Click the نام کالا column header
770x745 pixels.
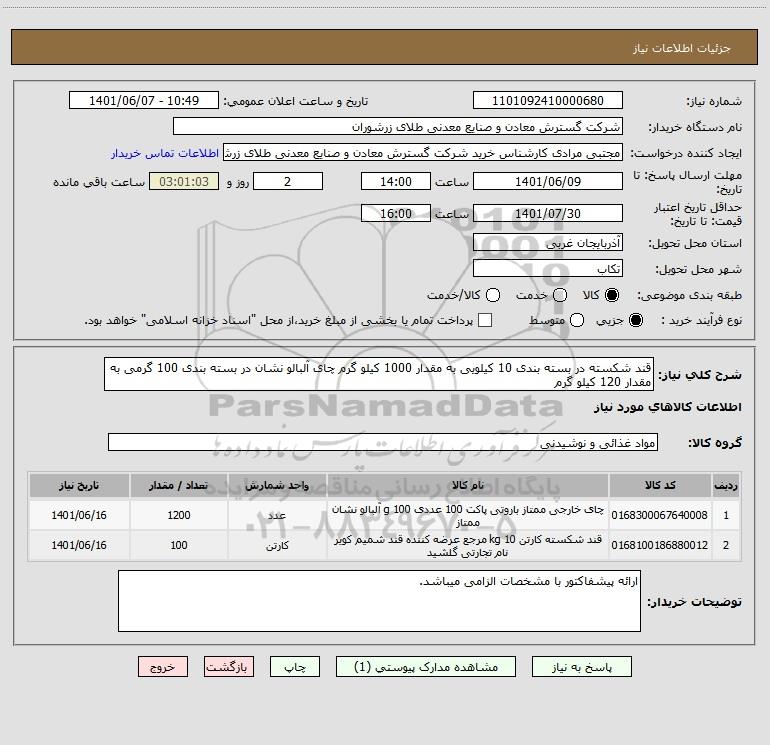coord(468,486)
